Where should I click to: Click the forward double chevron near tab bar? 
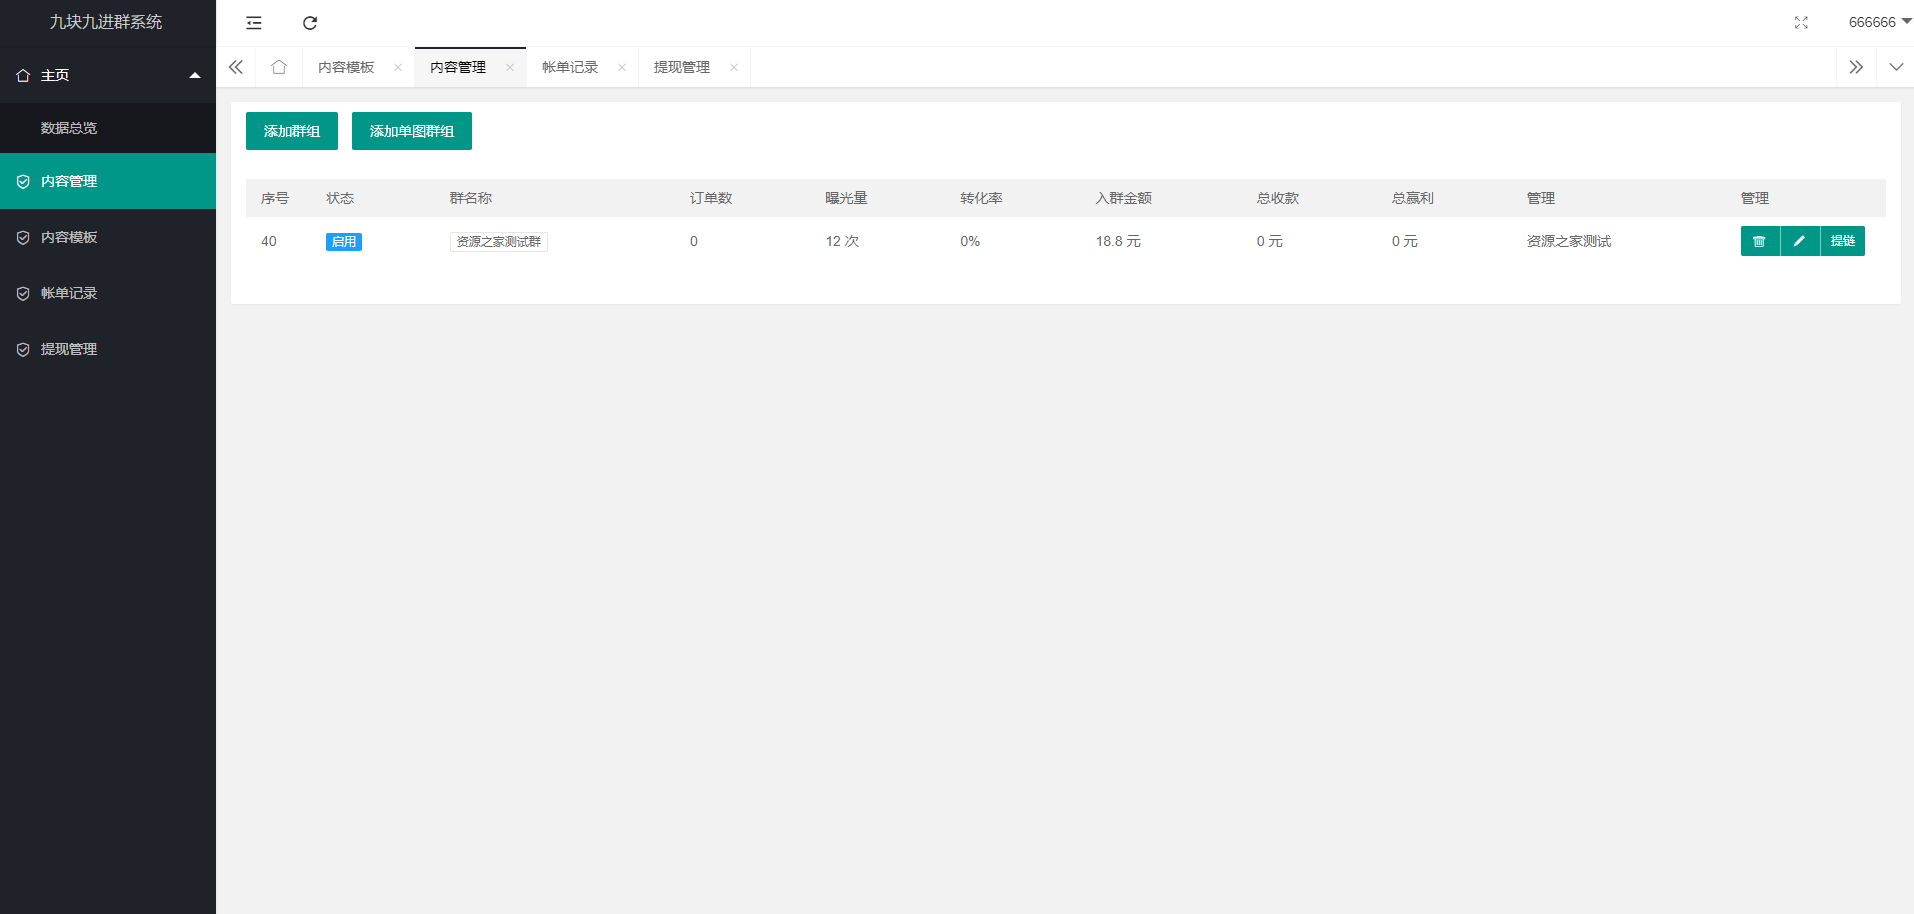(1856, 67)
